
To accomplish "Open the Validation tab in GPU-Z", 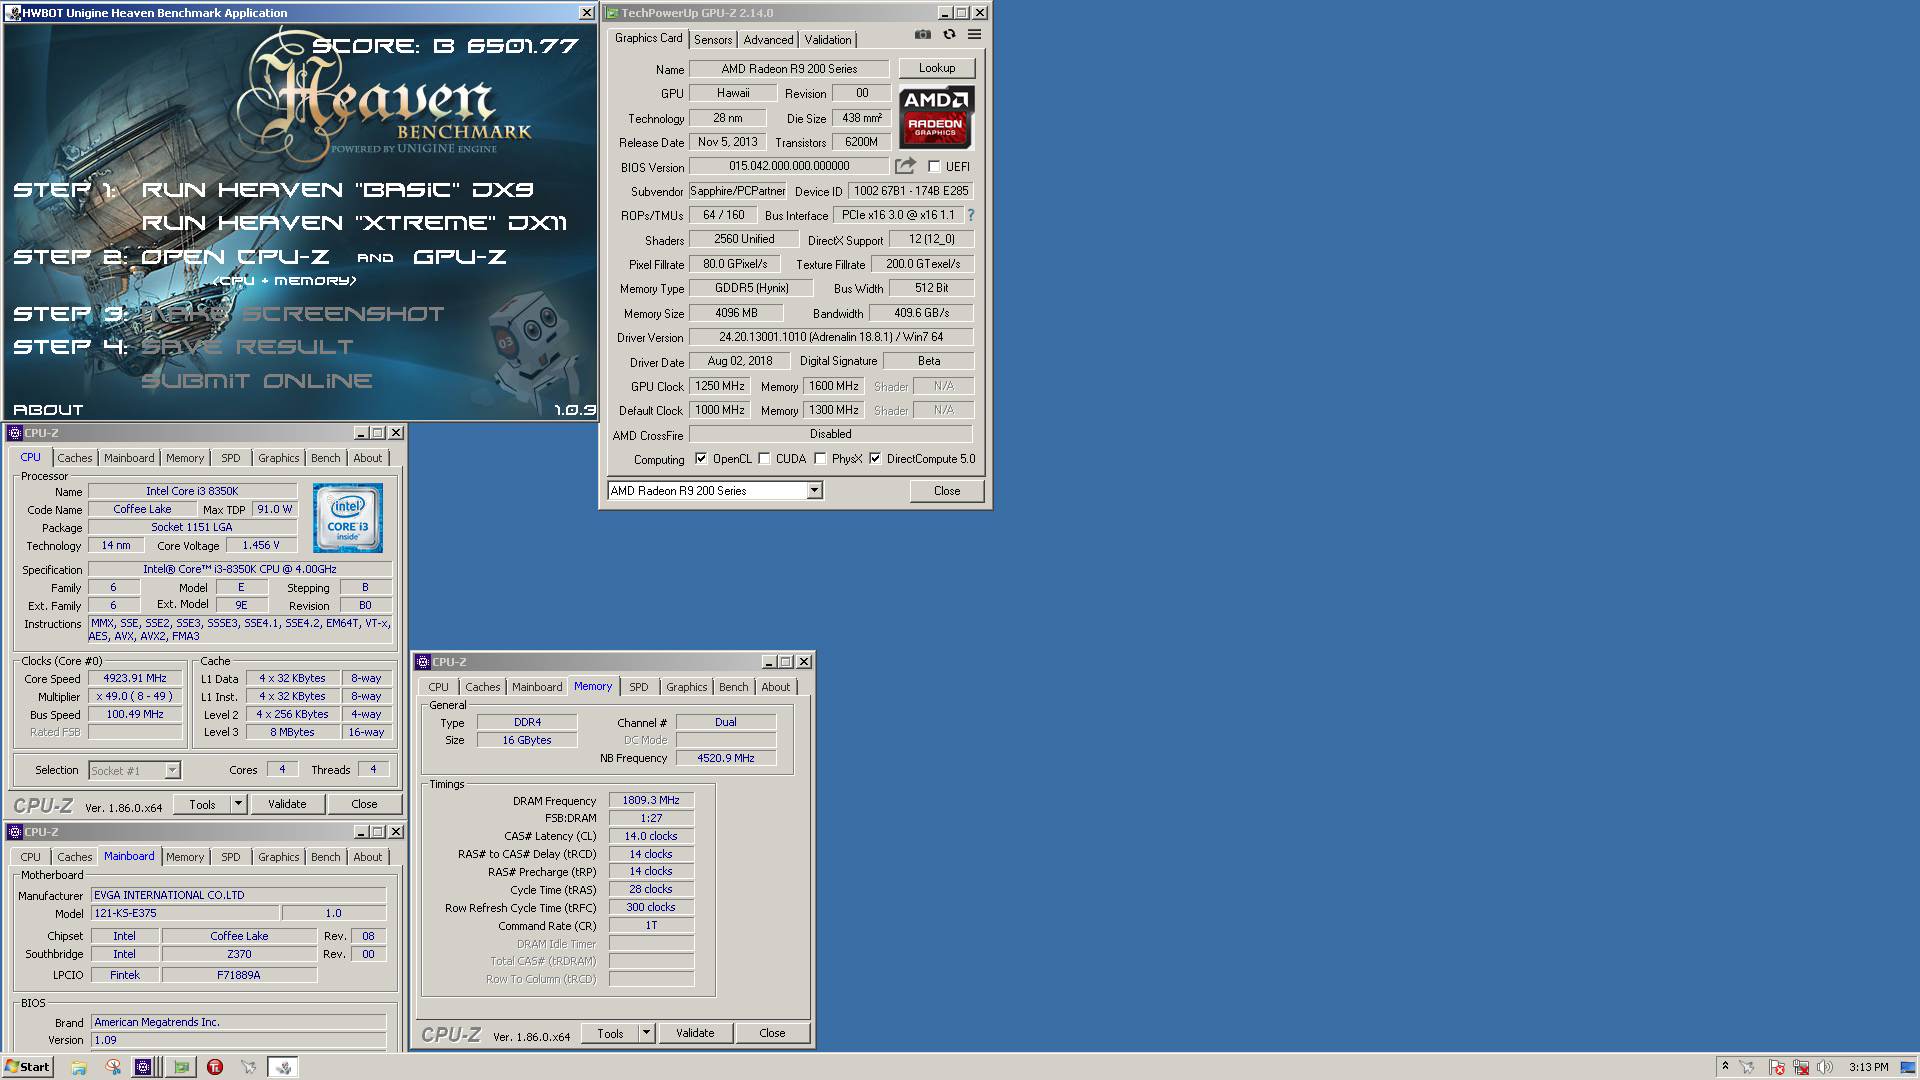I will point(828,39).
